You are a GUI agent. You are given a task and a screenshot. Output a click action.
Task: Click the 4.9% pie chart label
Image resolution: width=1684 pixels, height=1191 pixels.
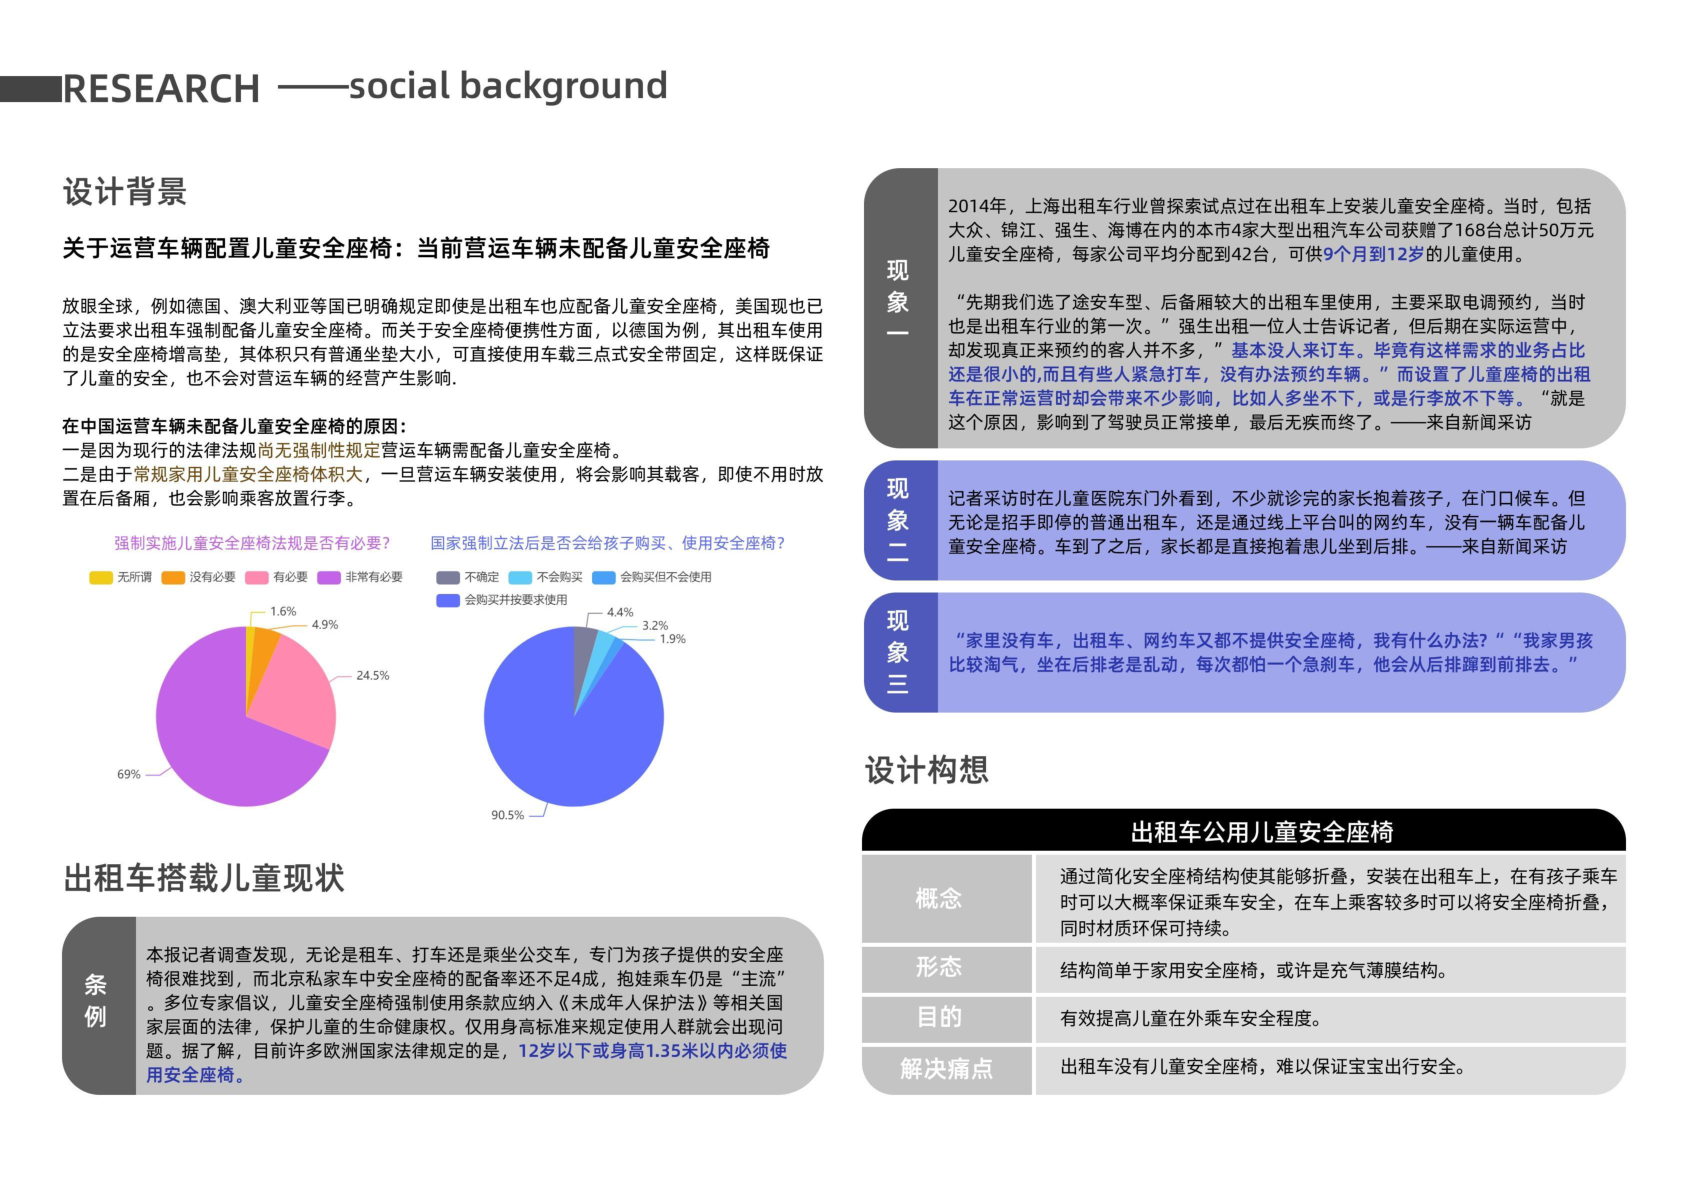point(325,625)
